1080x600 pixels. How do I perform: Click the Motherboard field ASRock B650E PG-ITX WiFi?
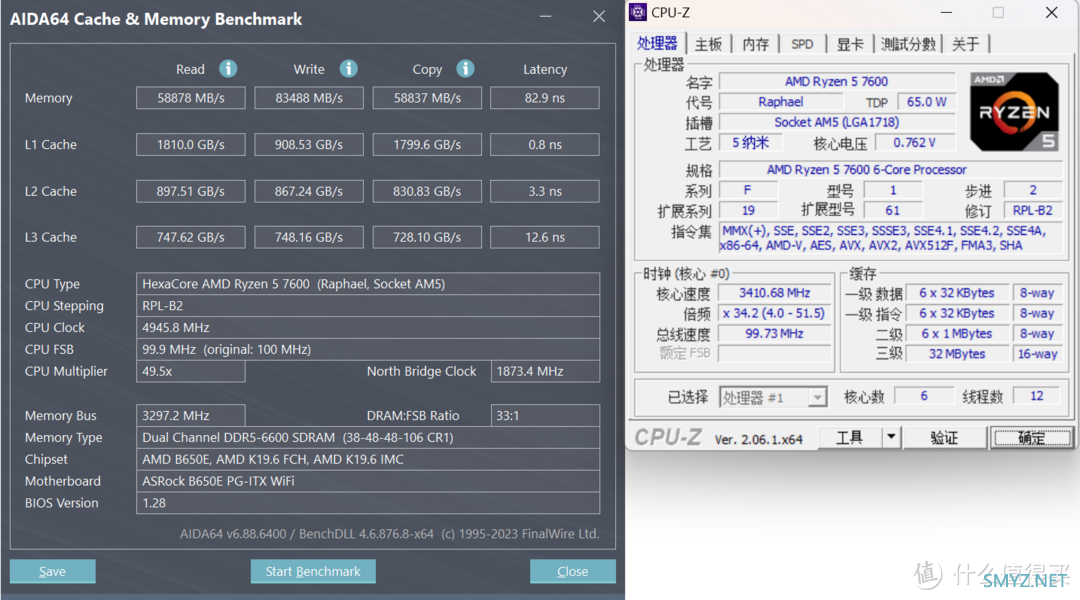point(368,481)
